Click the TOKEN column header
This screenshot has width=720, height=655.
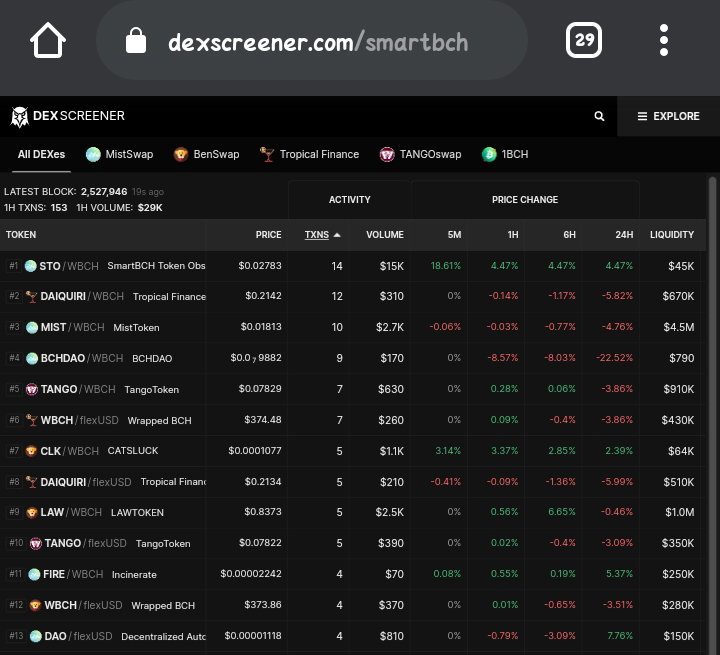[x=21, y=235]
